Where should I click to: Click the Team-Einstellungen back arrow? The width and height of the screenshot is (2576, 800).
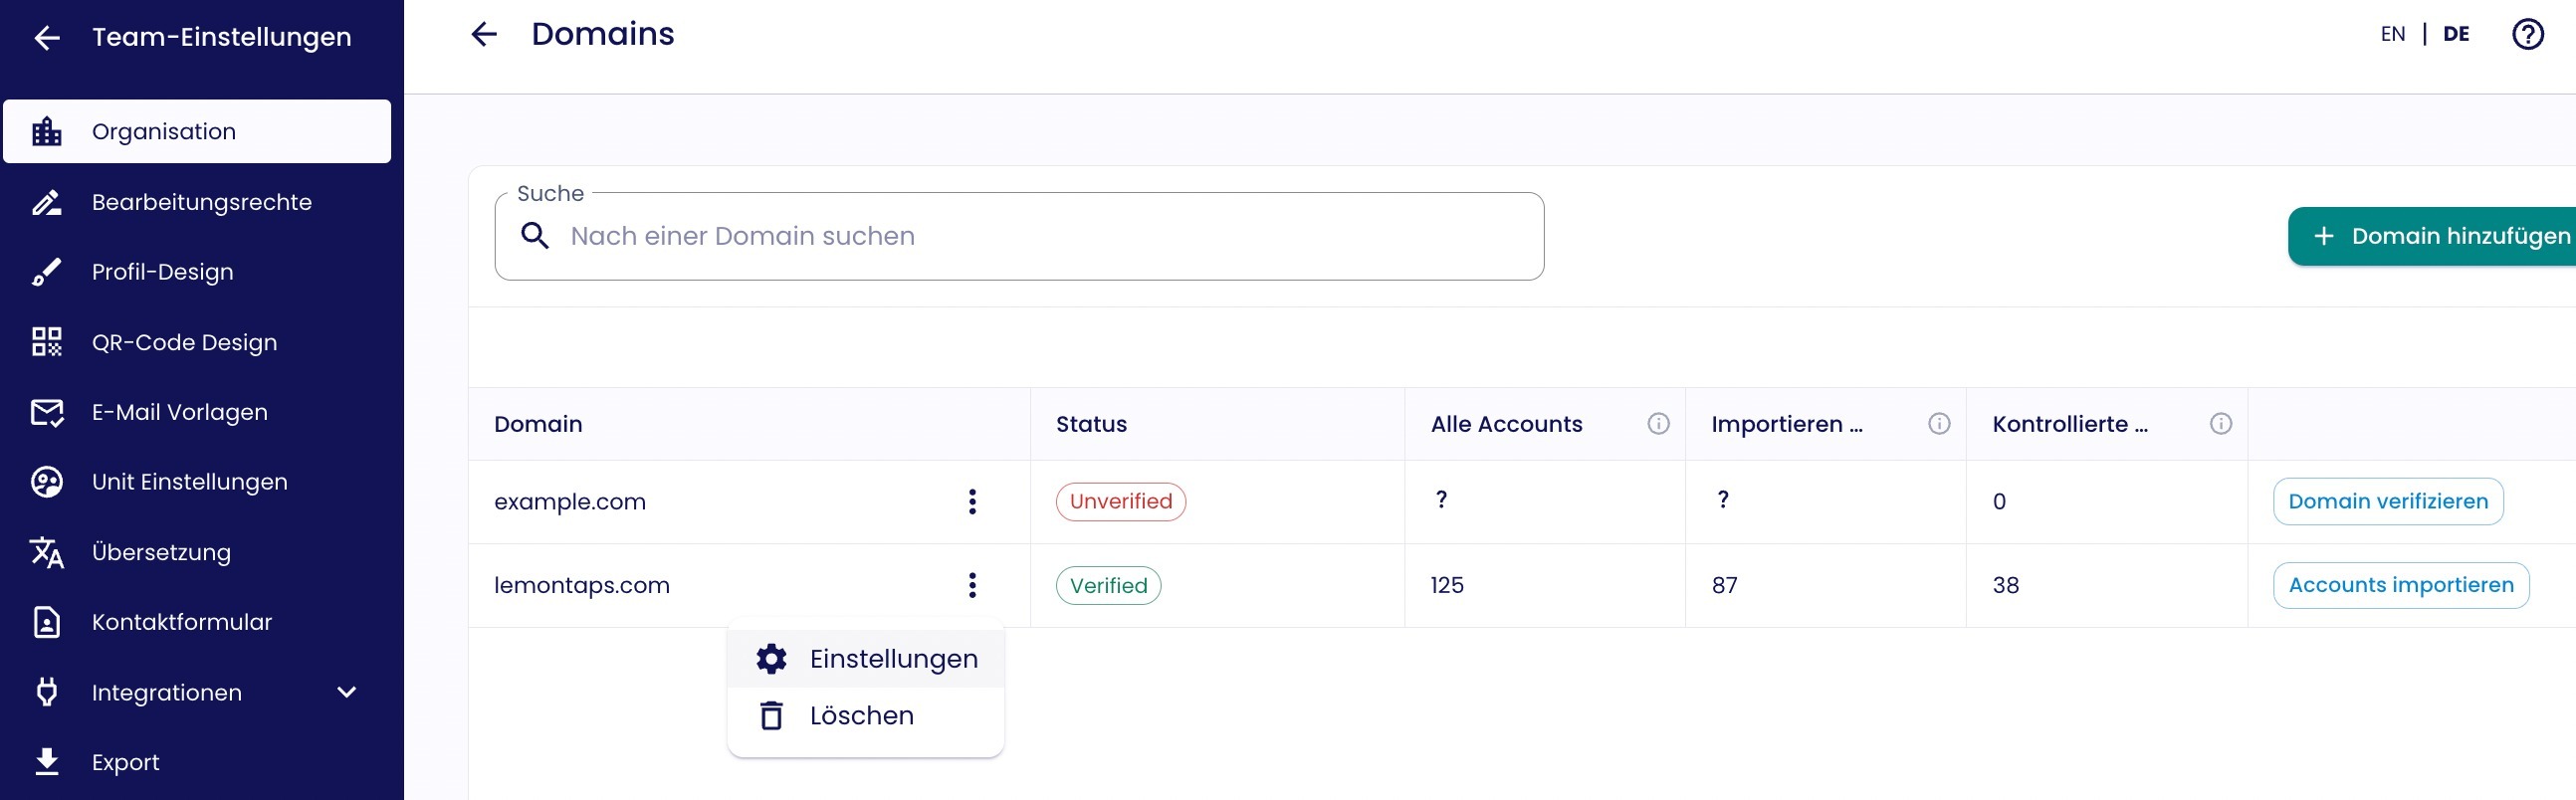pyautogui.click(x=47, y=38)
